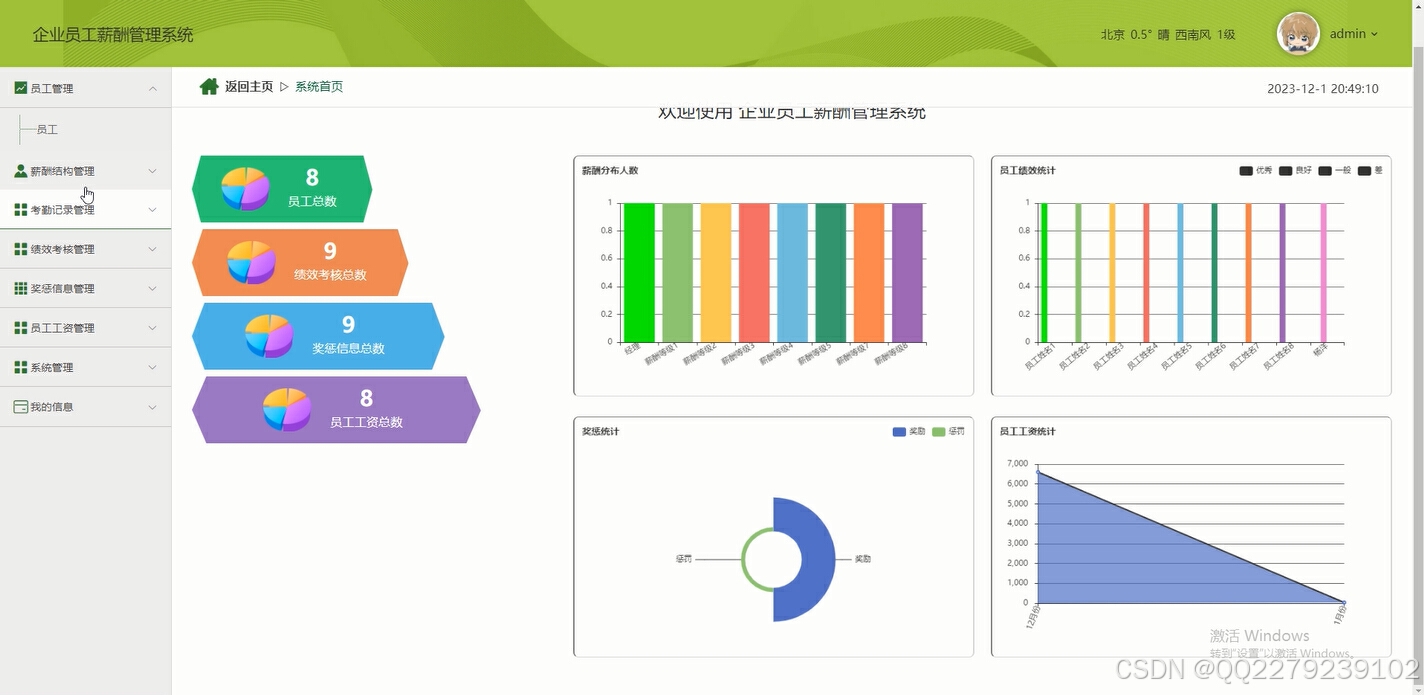Click the 员工工资管理 sidebar icon

tap(19, 327)
